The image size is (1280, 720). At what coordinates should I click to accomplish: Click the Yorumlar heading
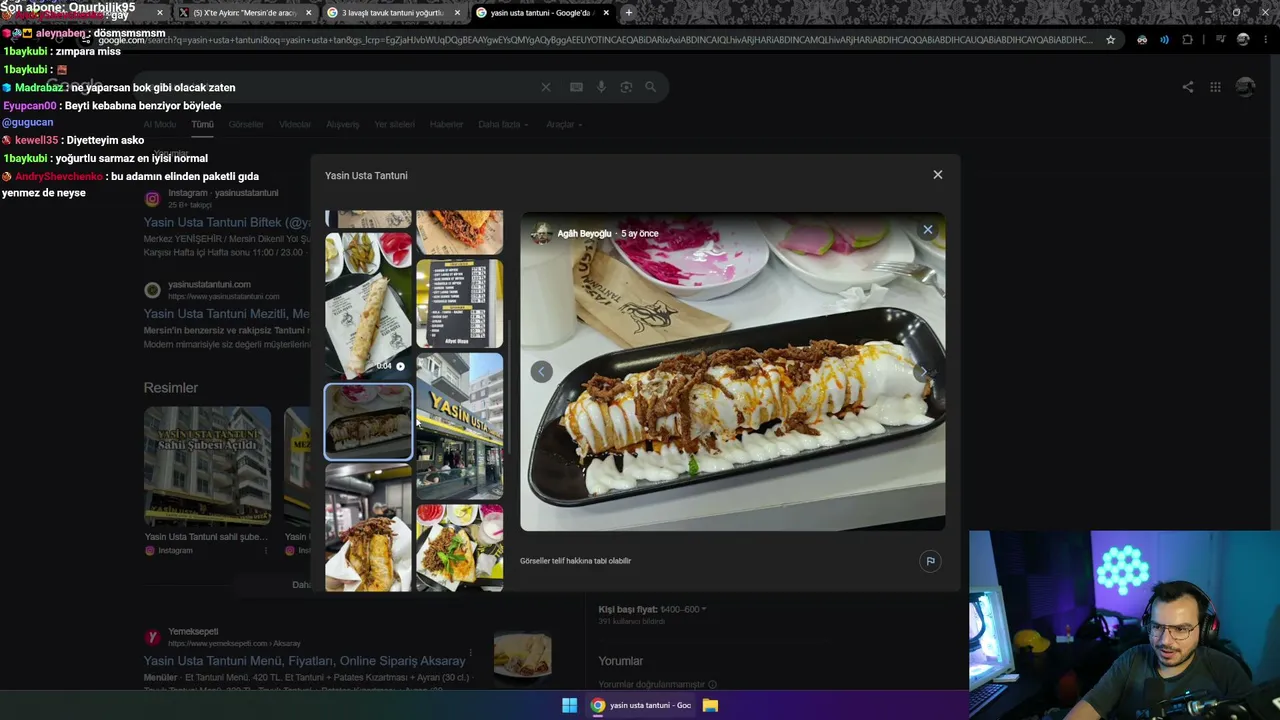(620, 661)
